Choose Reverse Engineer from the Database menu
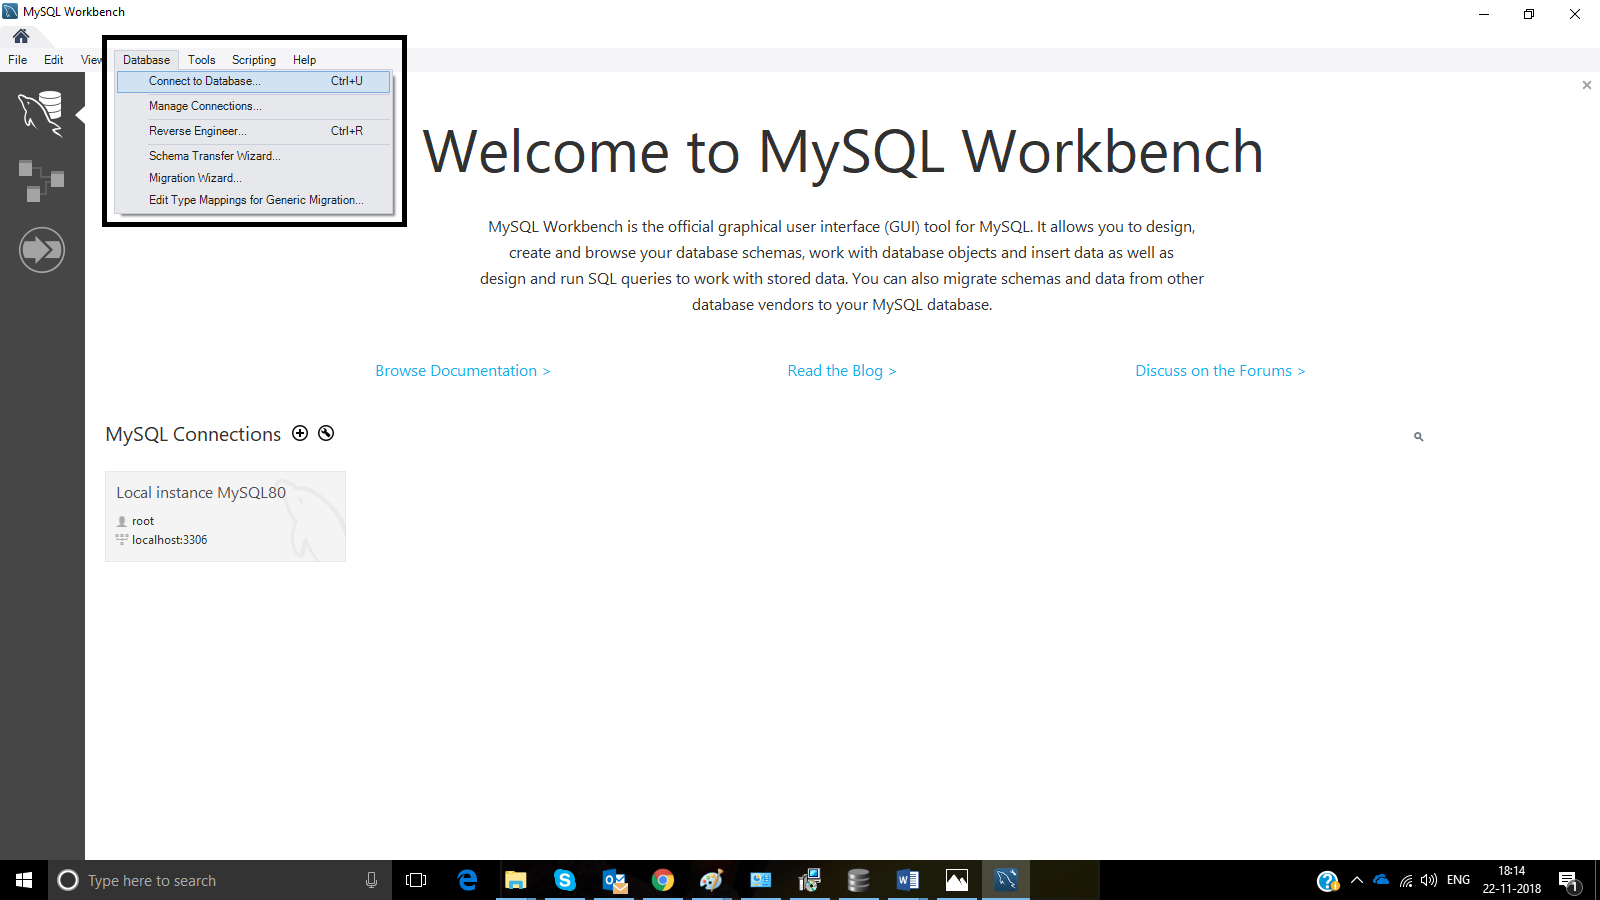Image resolution: width=1600 pixels, height=900 pixels. (198, 131)
